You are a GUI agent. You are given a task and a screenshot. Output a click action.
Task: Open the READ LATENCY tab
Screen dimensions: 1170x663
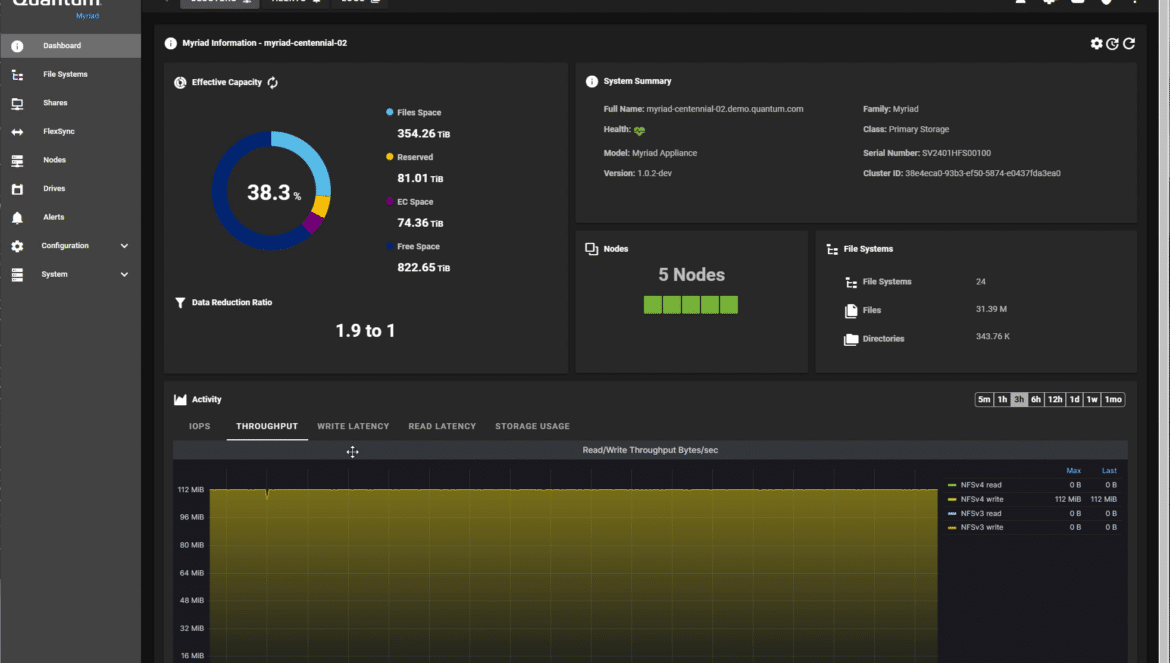point(442,427)
